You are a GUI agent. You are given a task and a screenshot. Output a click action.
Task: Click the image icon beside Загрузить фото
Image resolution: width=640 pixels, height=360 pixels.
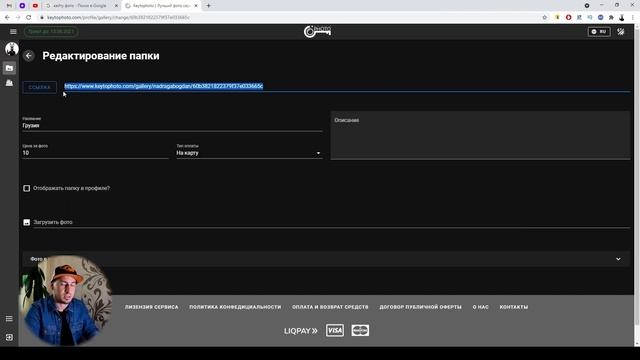(27, 222)
